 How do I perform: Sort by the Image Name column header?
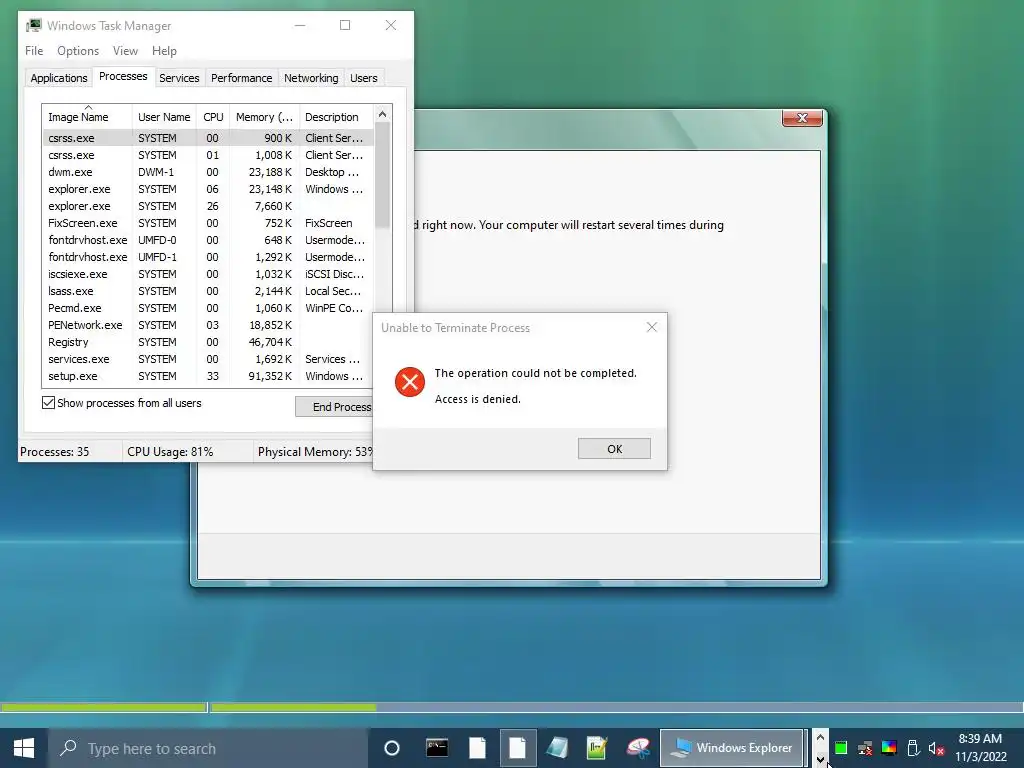tap(87, 117)
